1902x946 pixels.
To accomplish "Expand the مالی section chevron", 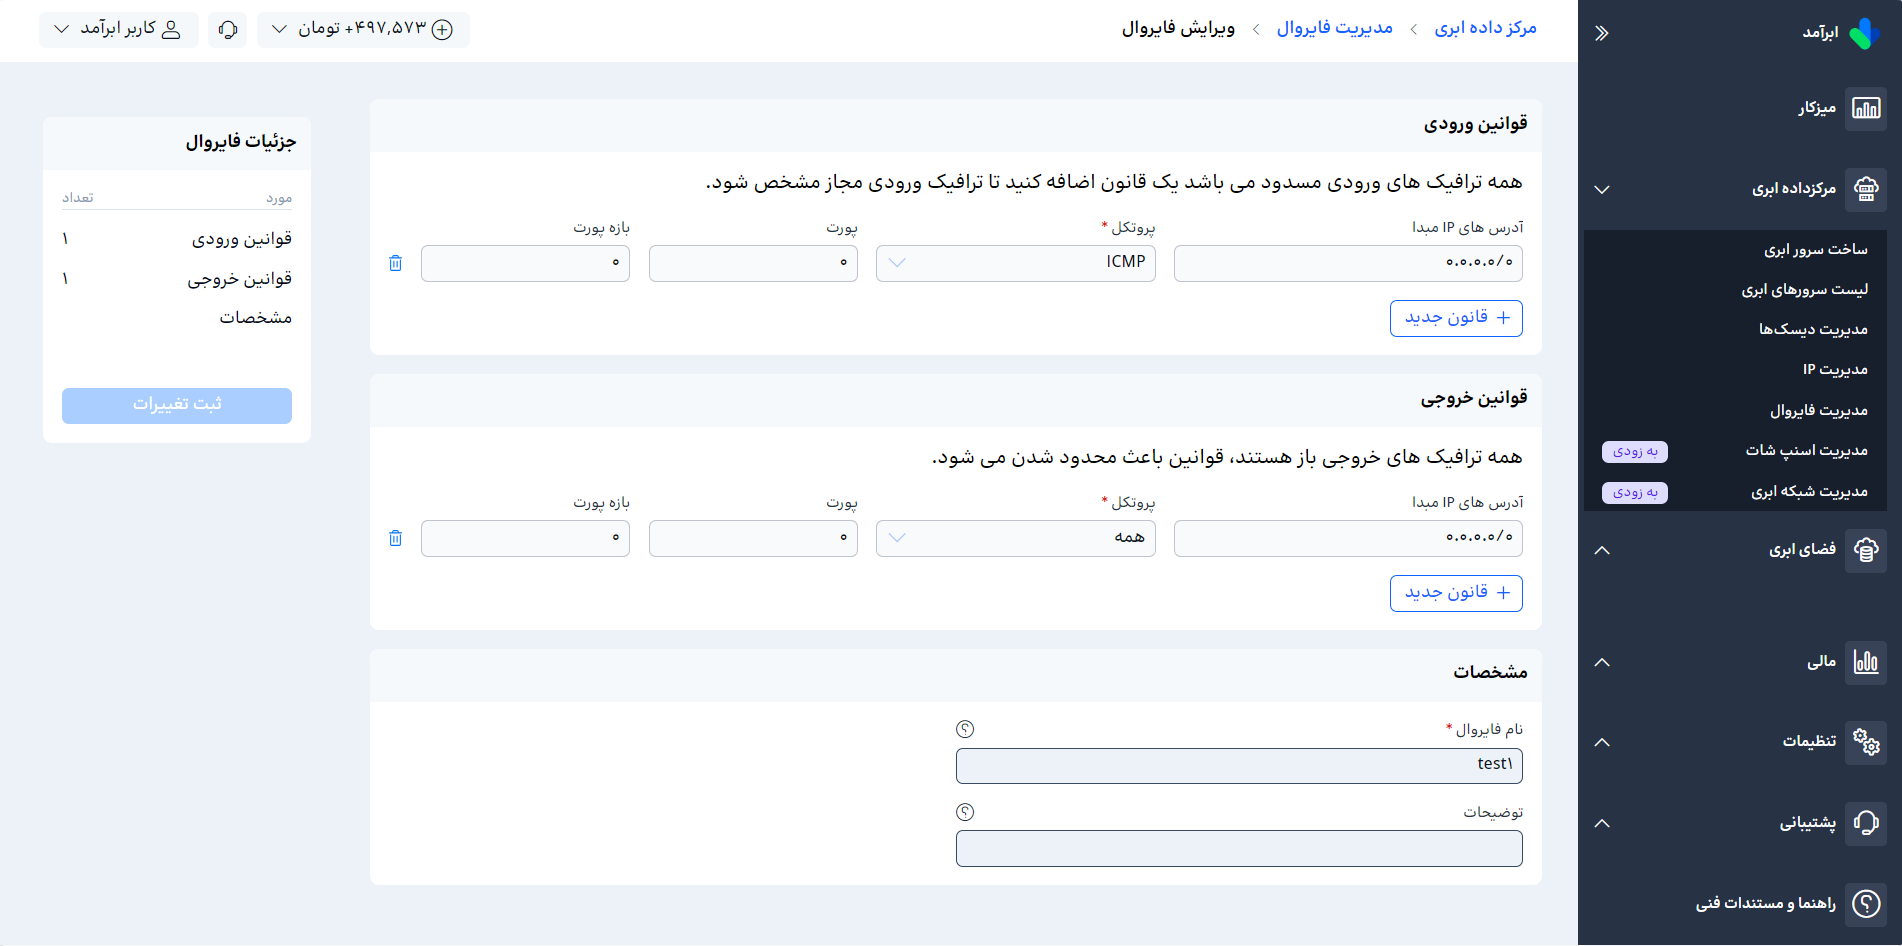I will point(1602,662).
